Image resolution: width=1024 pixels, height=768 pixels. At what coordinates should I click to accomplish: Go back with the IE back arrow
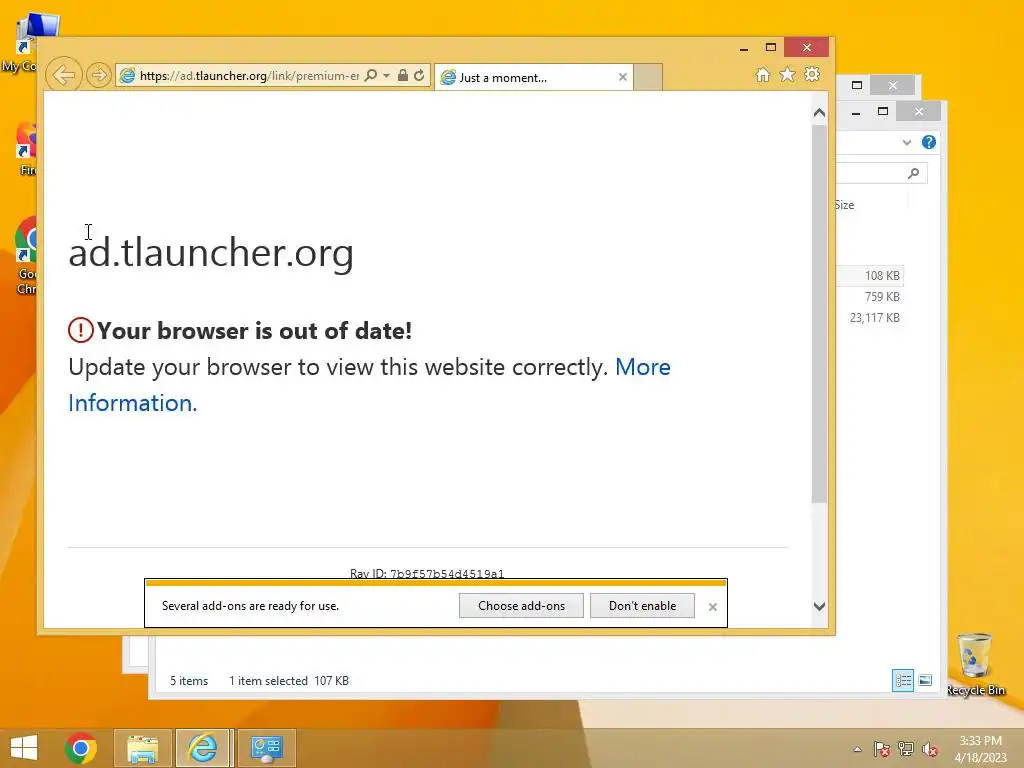click(64, 75)
